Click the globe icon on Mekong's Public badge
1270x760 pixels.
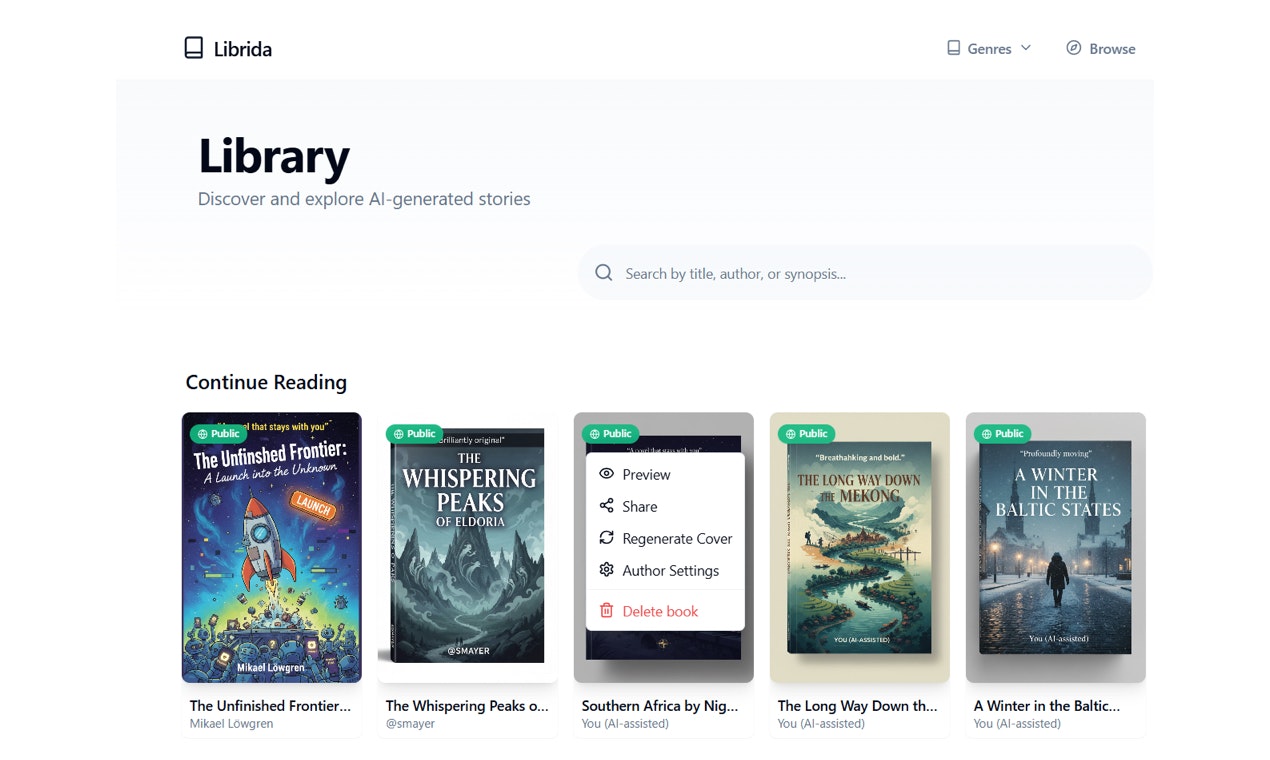click(789, 433)
